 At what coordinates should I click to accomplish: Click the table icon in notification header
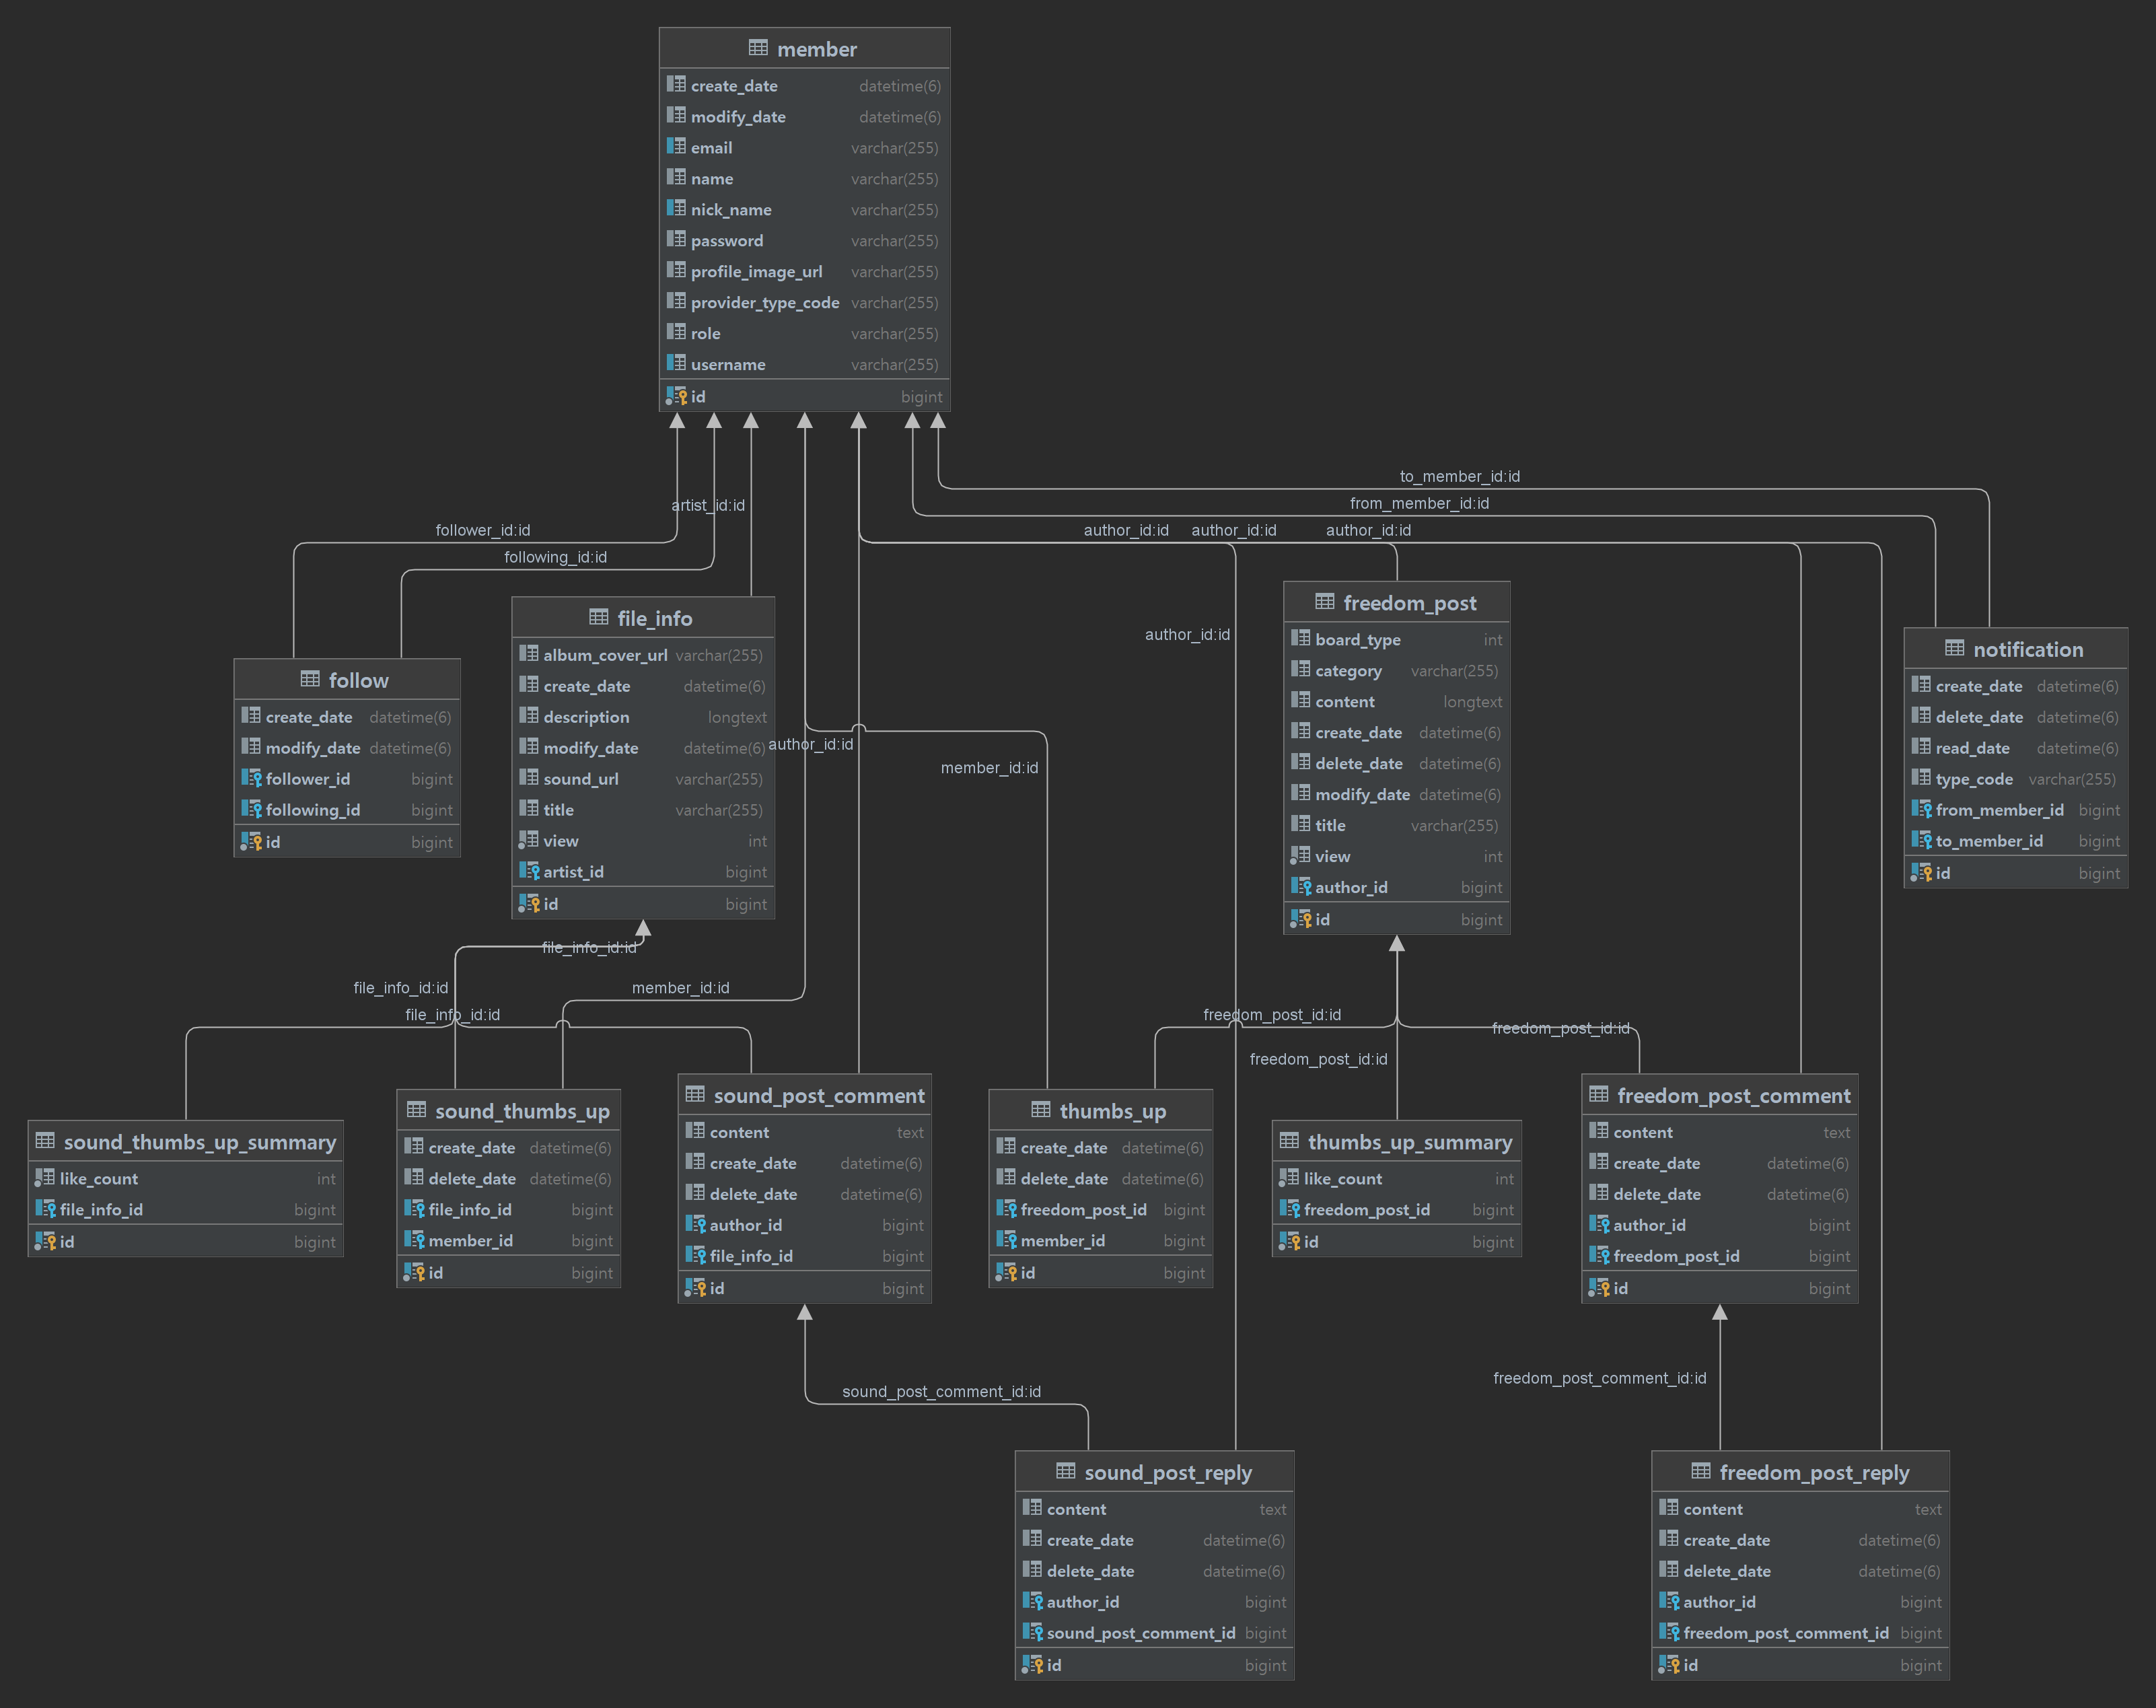1954,648
